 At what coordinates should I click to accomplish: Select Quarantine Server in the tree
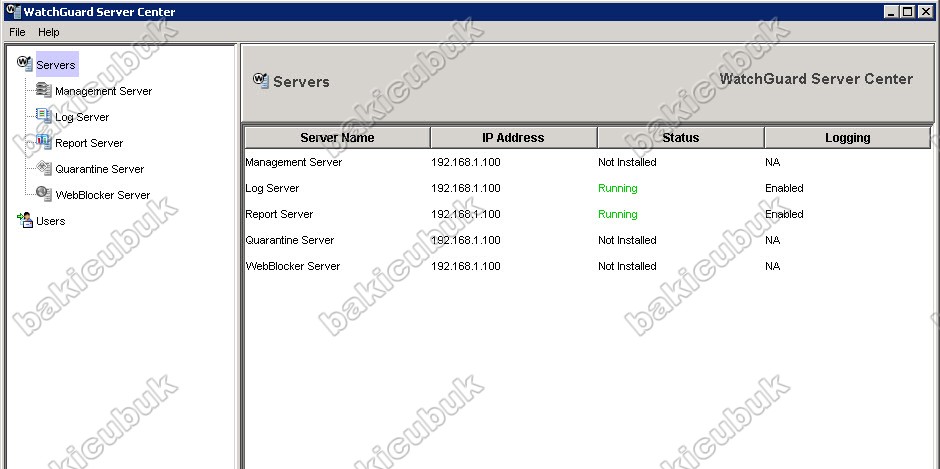click(x=100, y=169)
